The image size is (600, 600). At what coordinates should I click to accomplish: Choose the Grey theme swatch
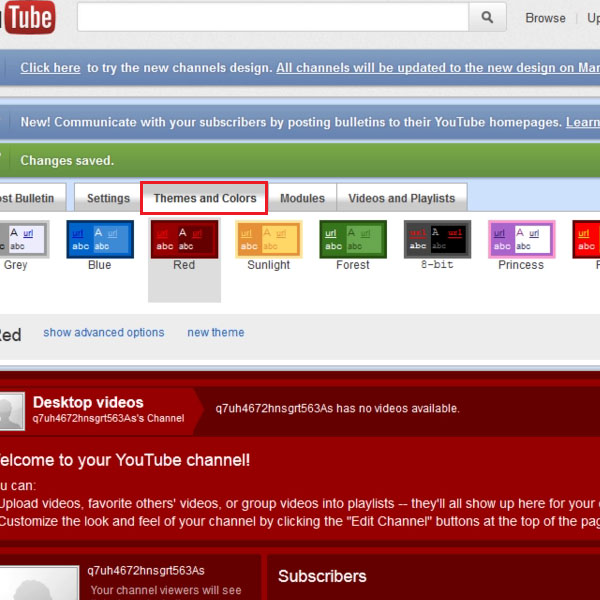coord(24,239)
